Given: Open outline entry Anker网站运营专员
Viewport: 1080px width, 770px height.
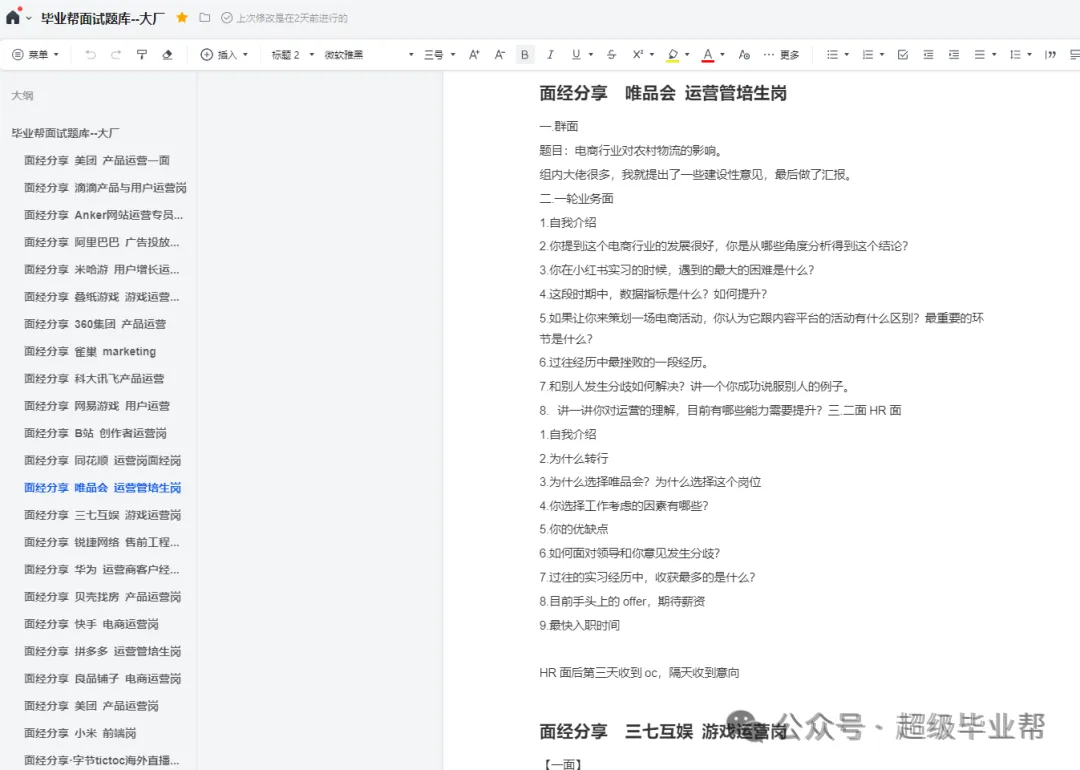Looking at the screenshot, I should point(103,215).
